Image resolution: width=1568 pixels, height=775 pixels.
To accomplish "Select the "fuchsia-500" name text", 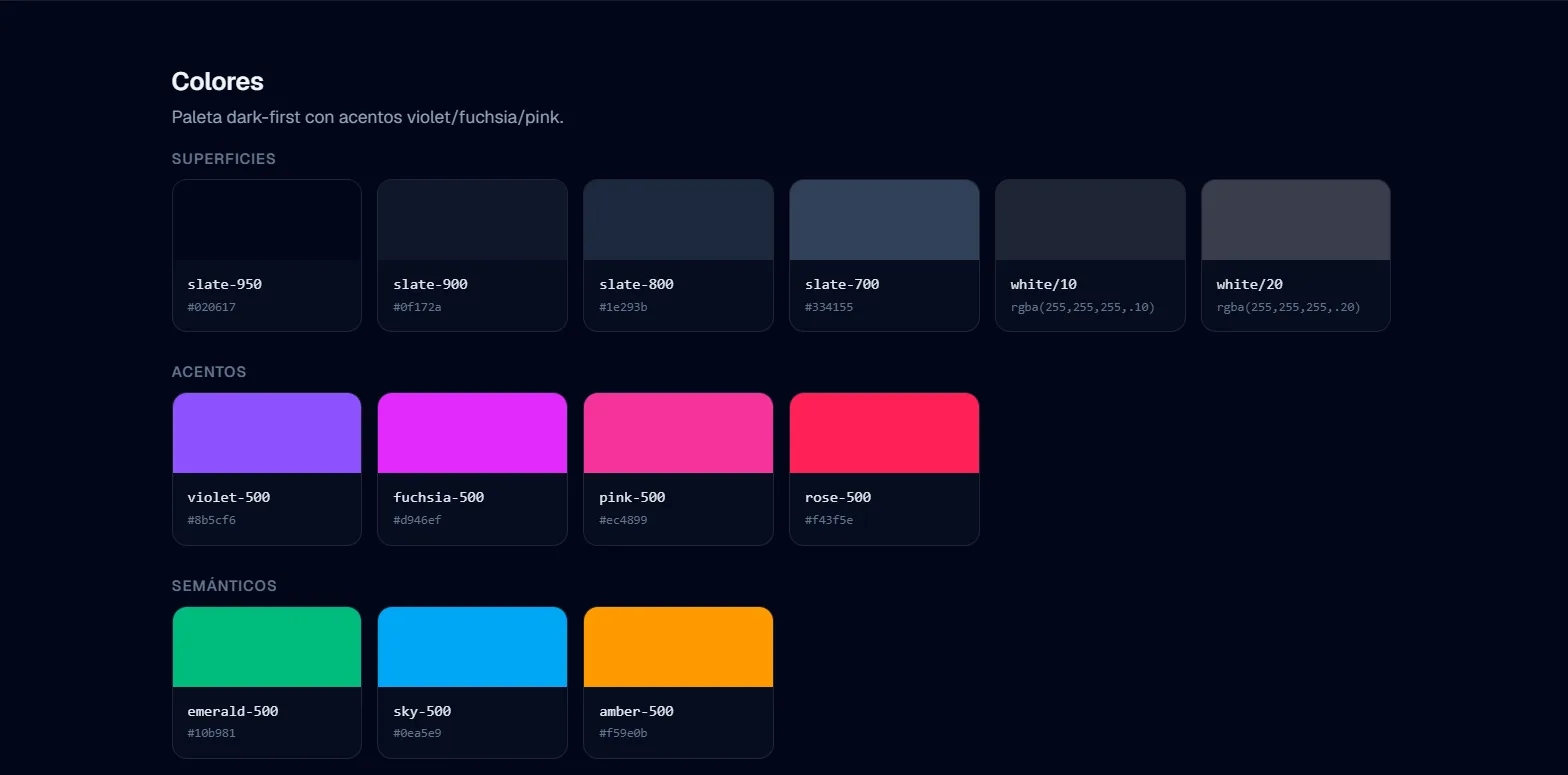I will [439, 497].
